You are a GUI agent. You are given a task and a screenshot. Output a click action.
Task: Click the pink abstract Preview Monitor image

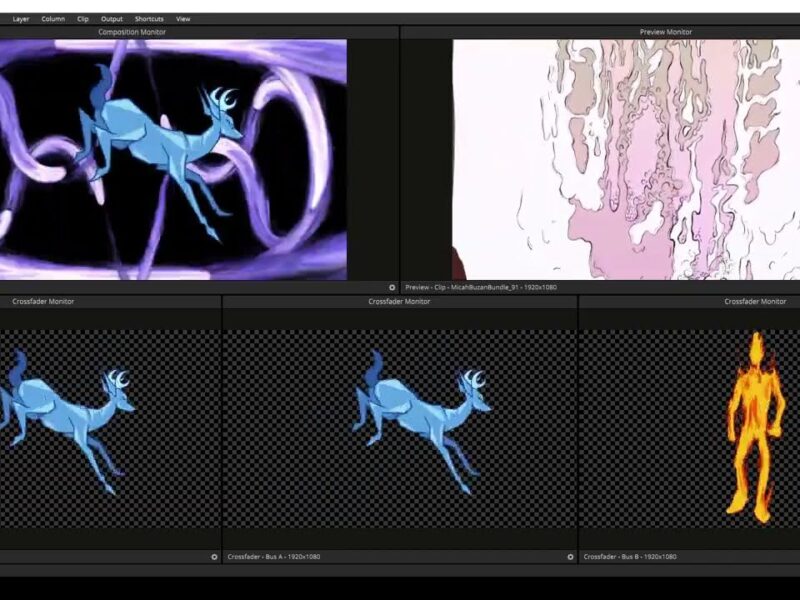626,160
